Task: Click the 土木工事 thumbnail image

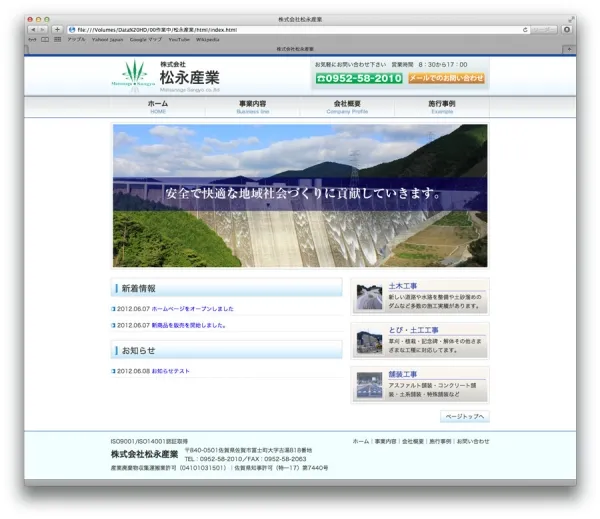Action: coord(369,297)
